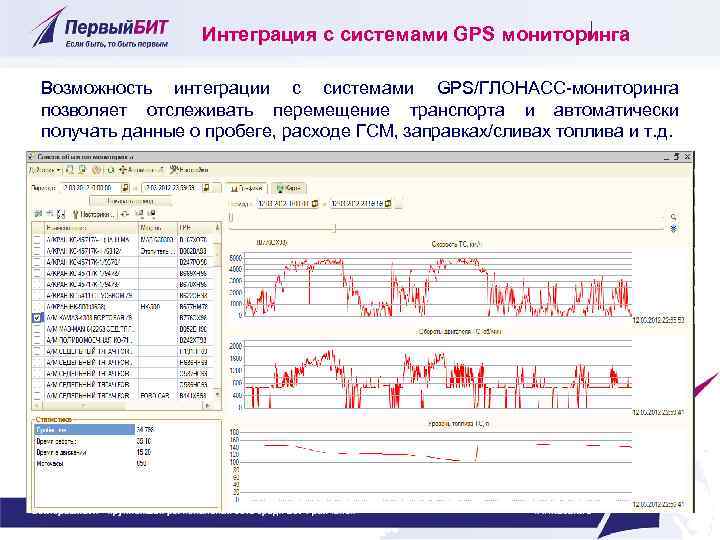Switch to the Карта tab
The width and height of the screenshot is (720, 540).
pyautogui.click(x=289, y=188)
